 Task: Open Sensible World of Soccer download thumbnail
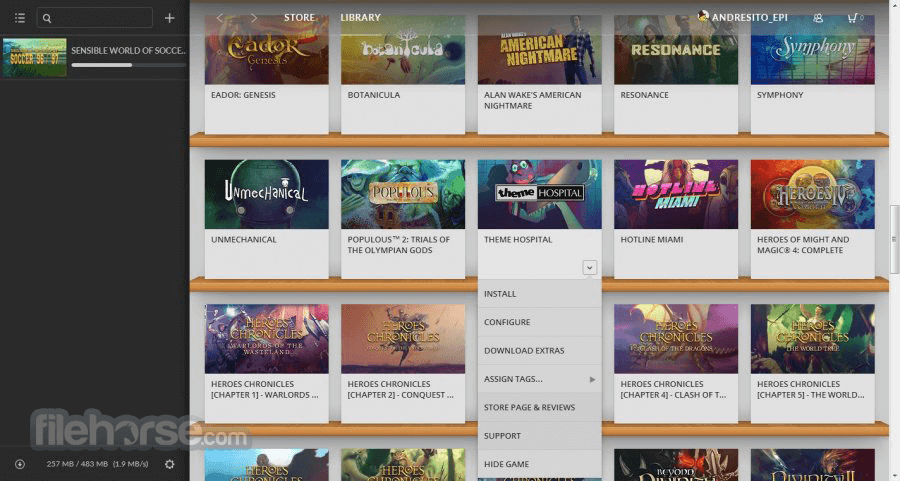(x=34, y=57)
